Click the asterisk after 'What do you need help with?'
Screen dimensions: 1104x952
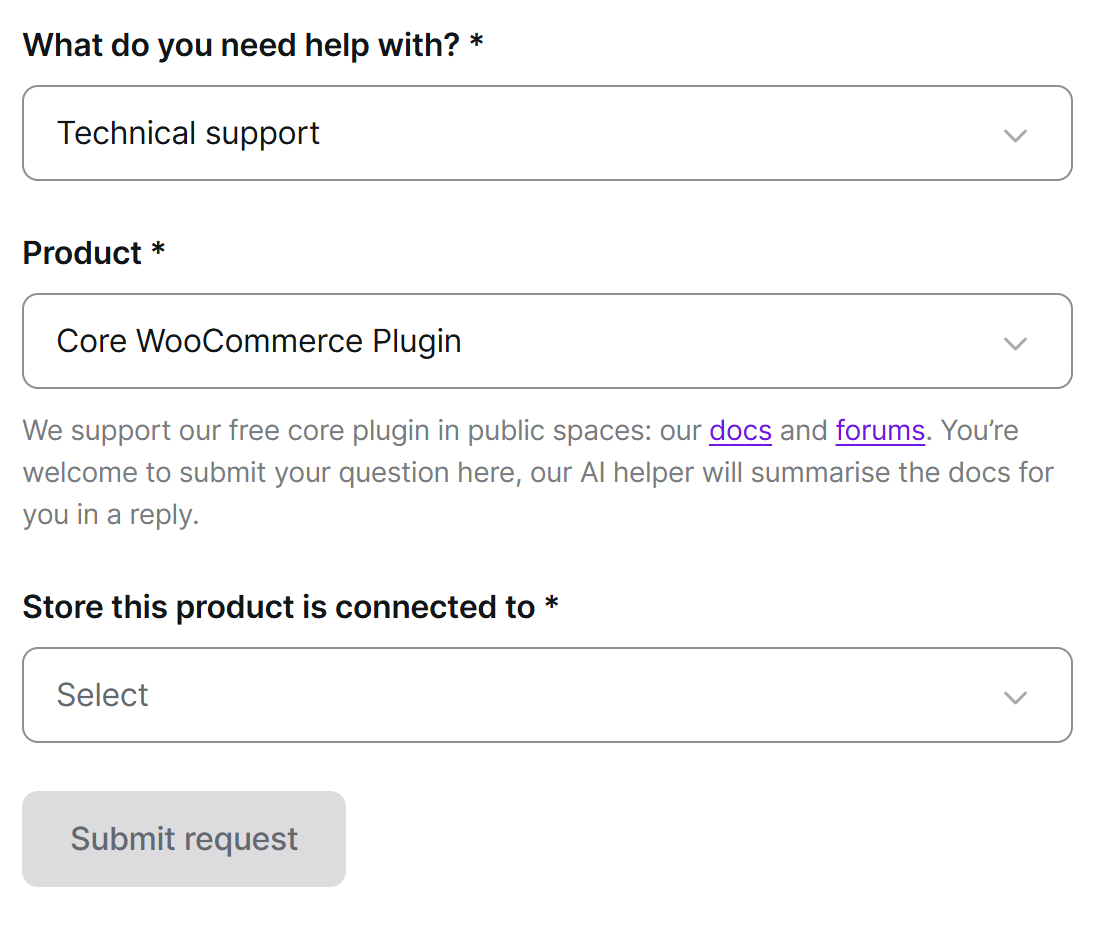[477, 42]
